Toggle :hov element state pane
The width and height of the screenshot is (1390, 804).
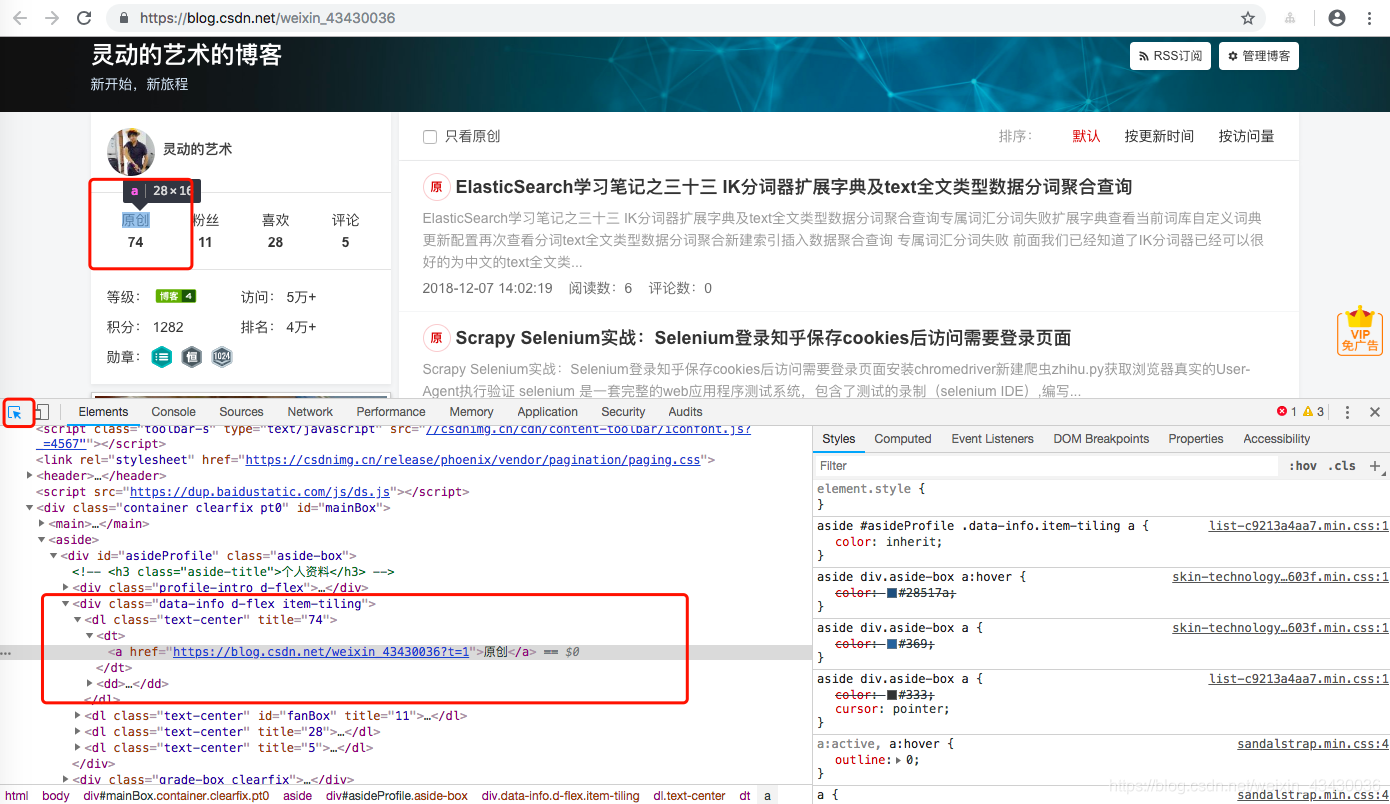coord(1302,466)
